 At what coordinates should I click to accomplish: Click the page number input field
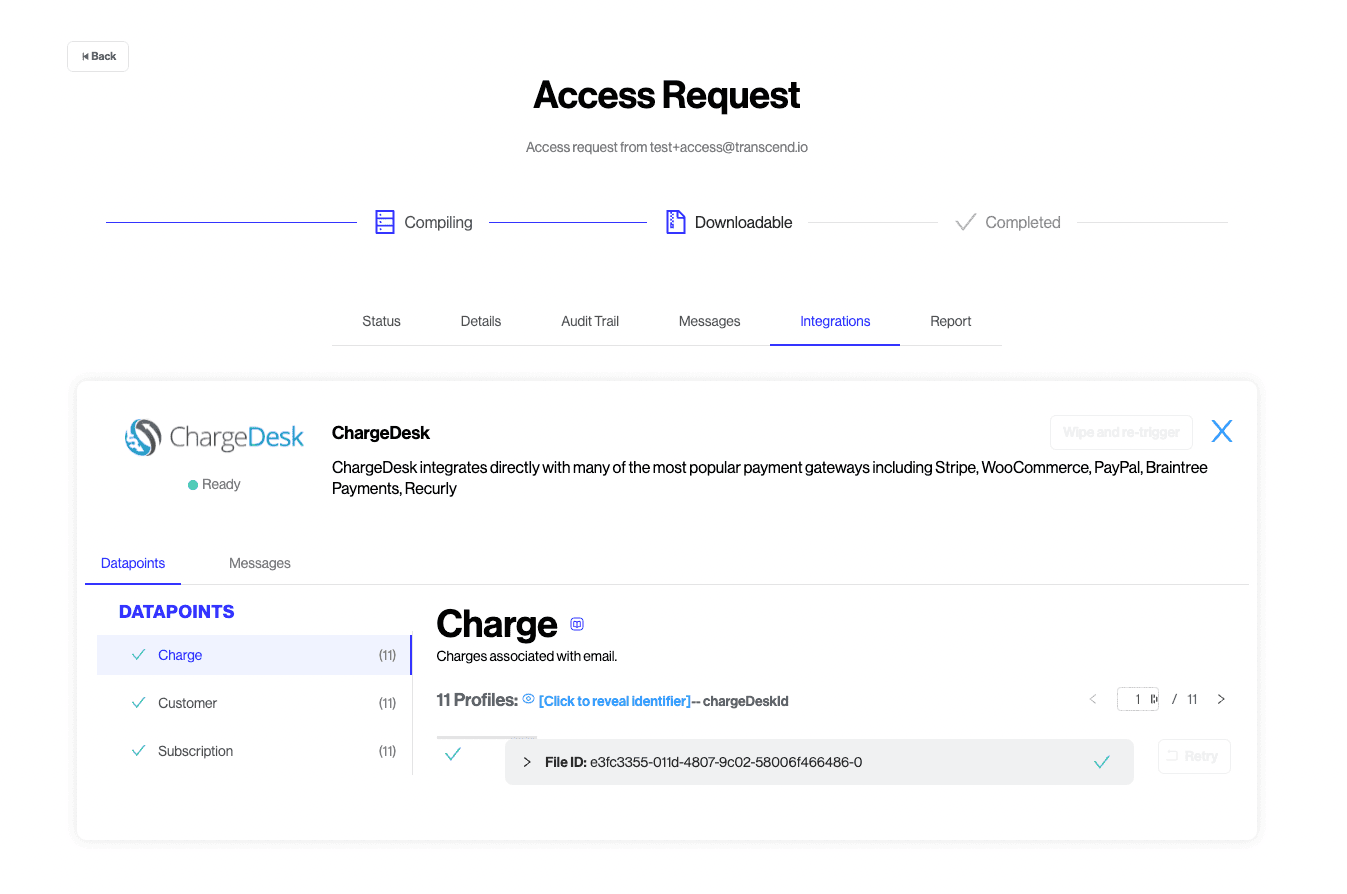pos(1136,699)
